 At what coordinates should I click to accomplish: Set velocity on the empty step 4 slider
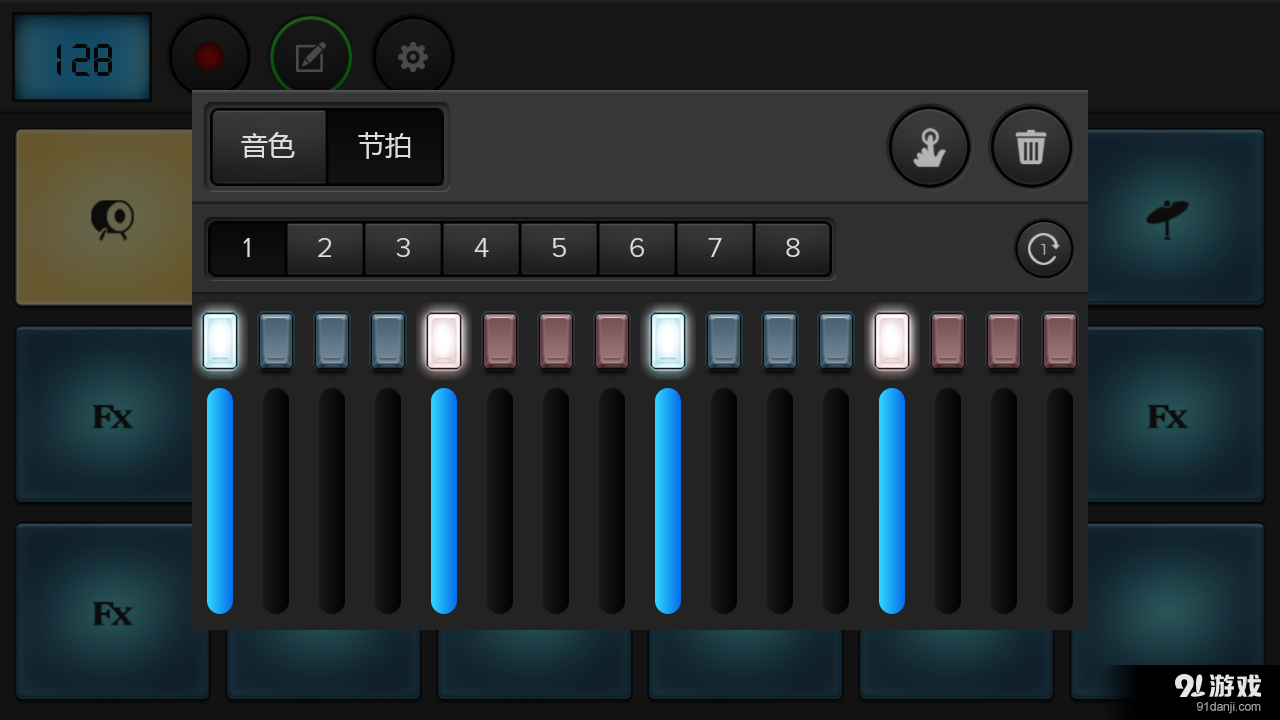388,501
